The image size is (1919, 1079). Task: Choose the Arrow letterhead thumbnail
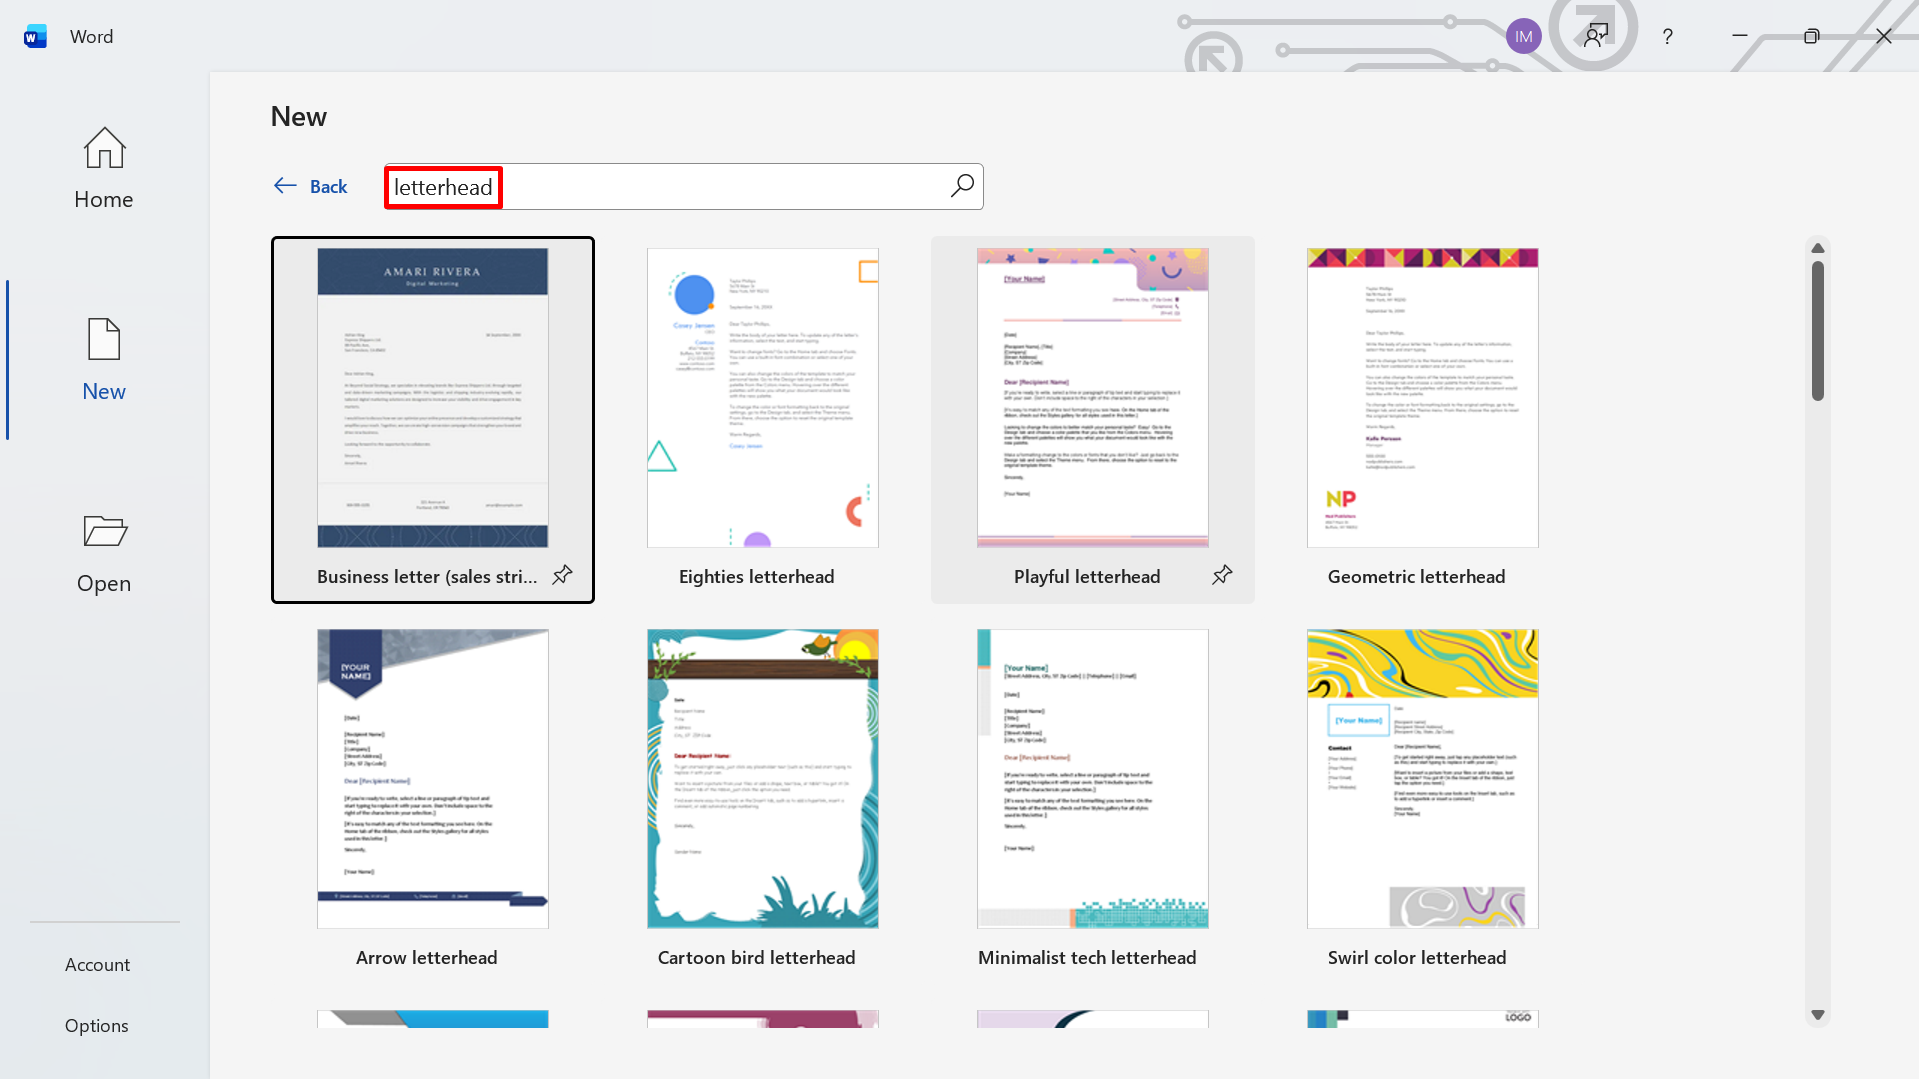433,779
